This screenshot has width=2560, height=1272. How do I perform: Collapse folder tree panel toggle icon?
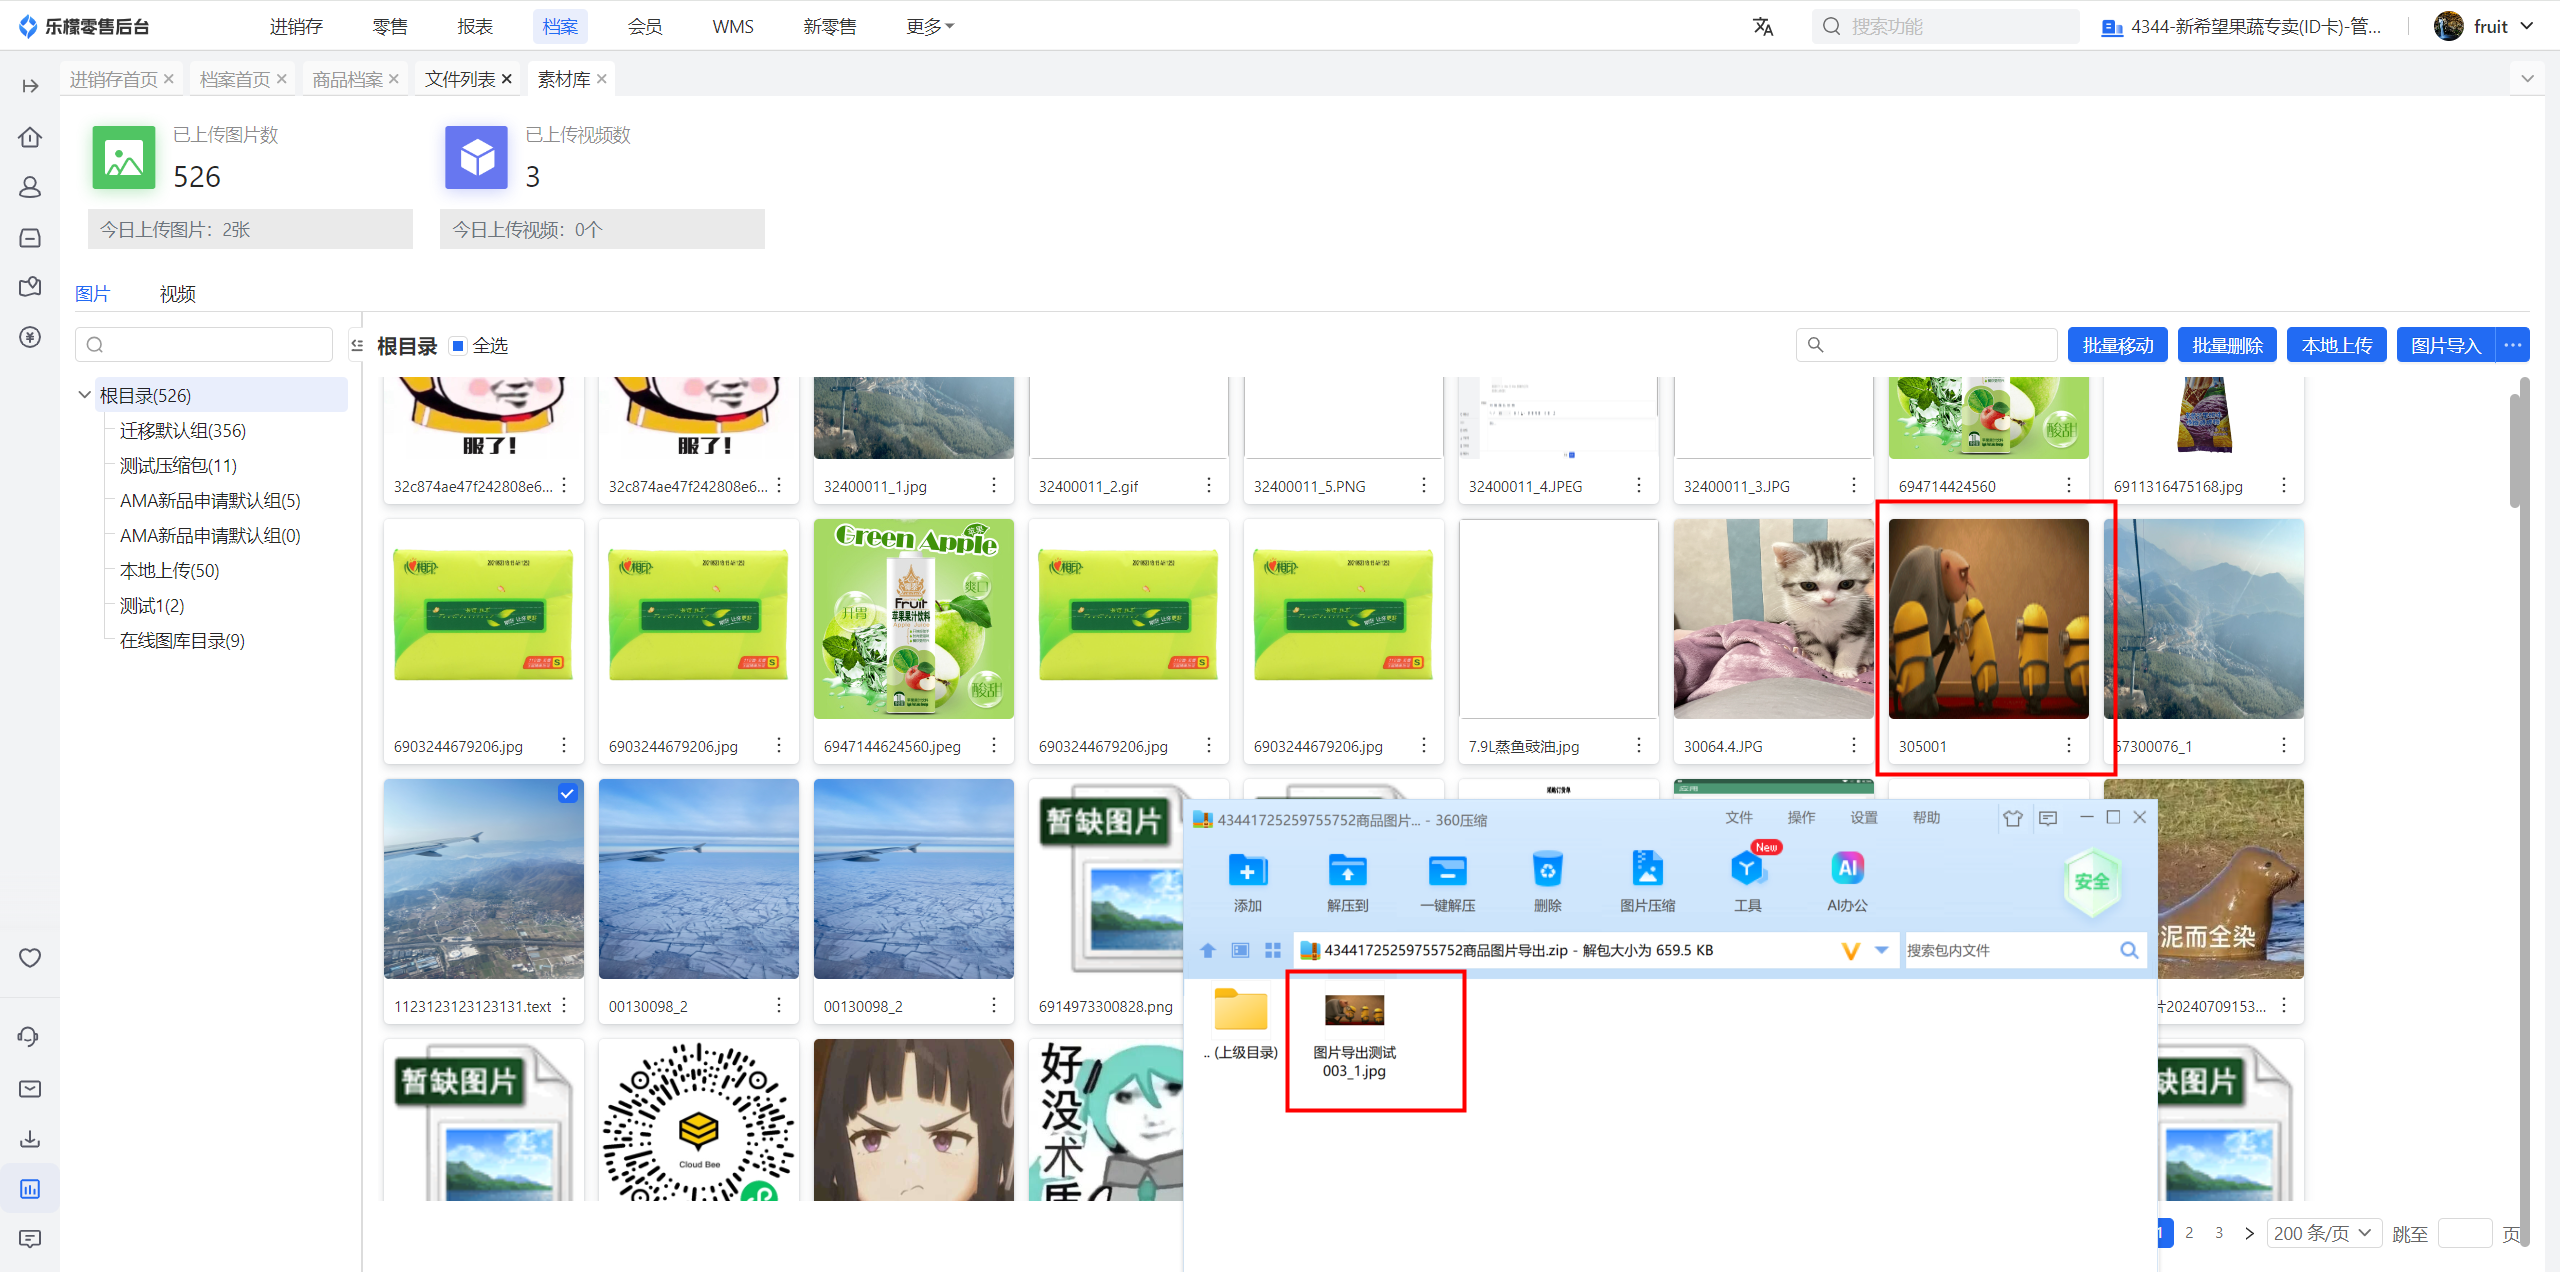357,345
